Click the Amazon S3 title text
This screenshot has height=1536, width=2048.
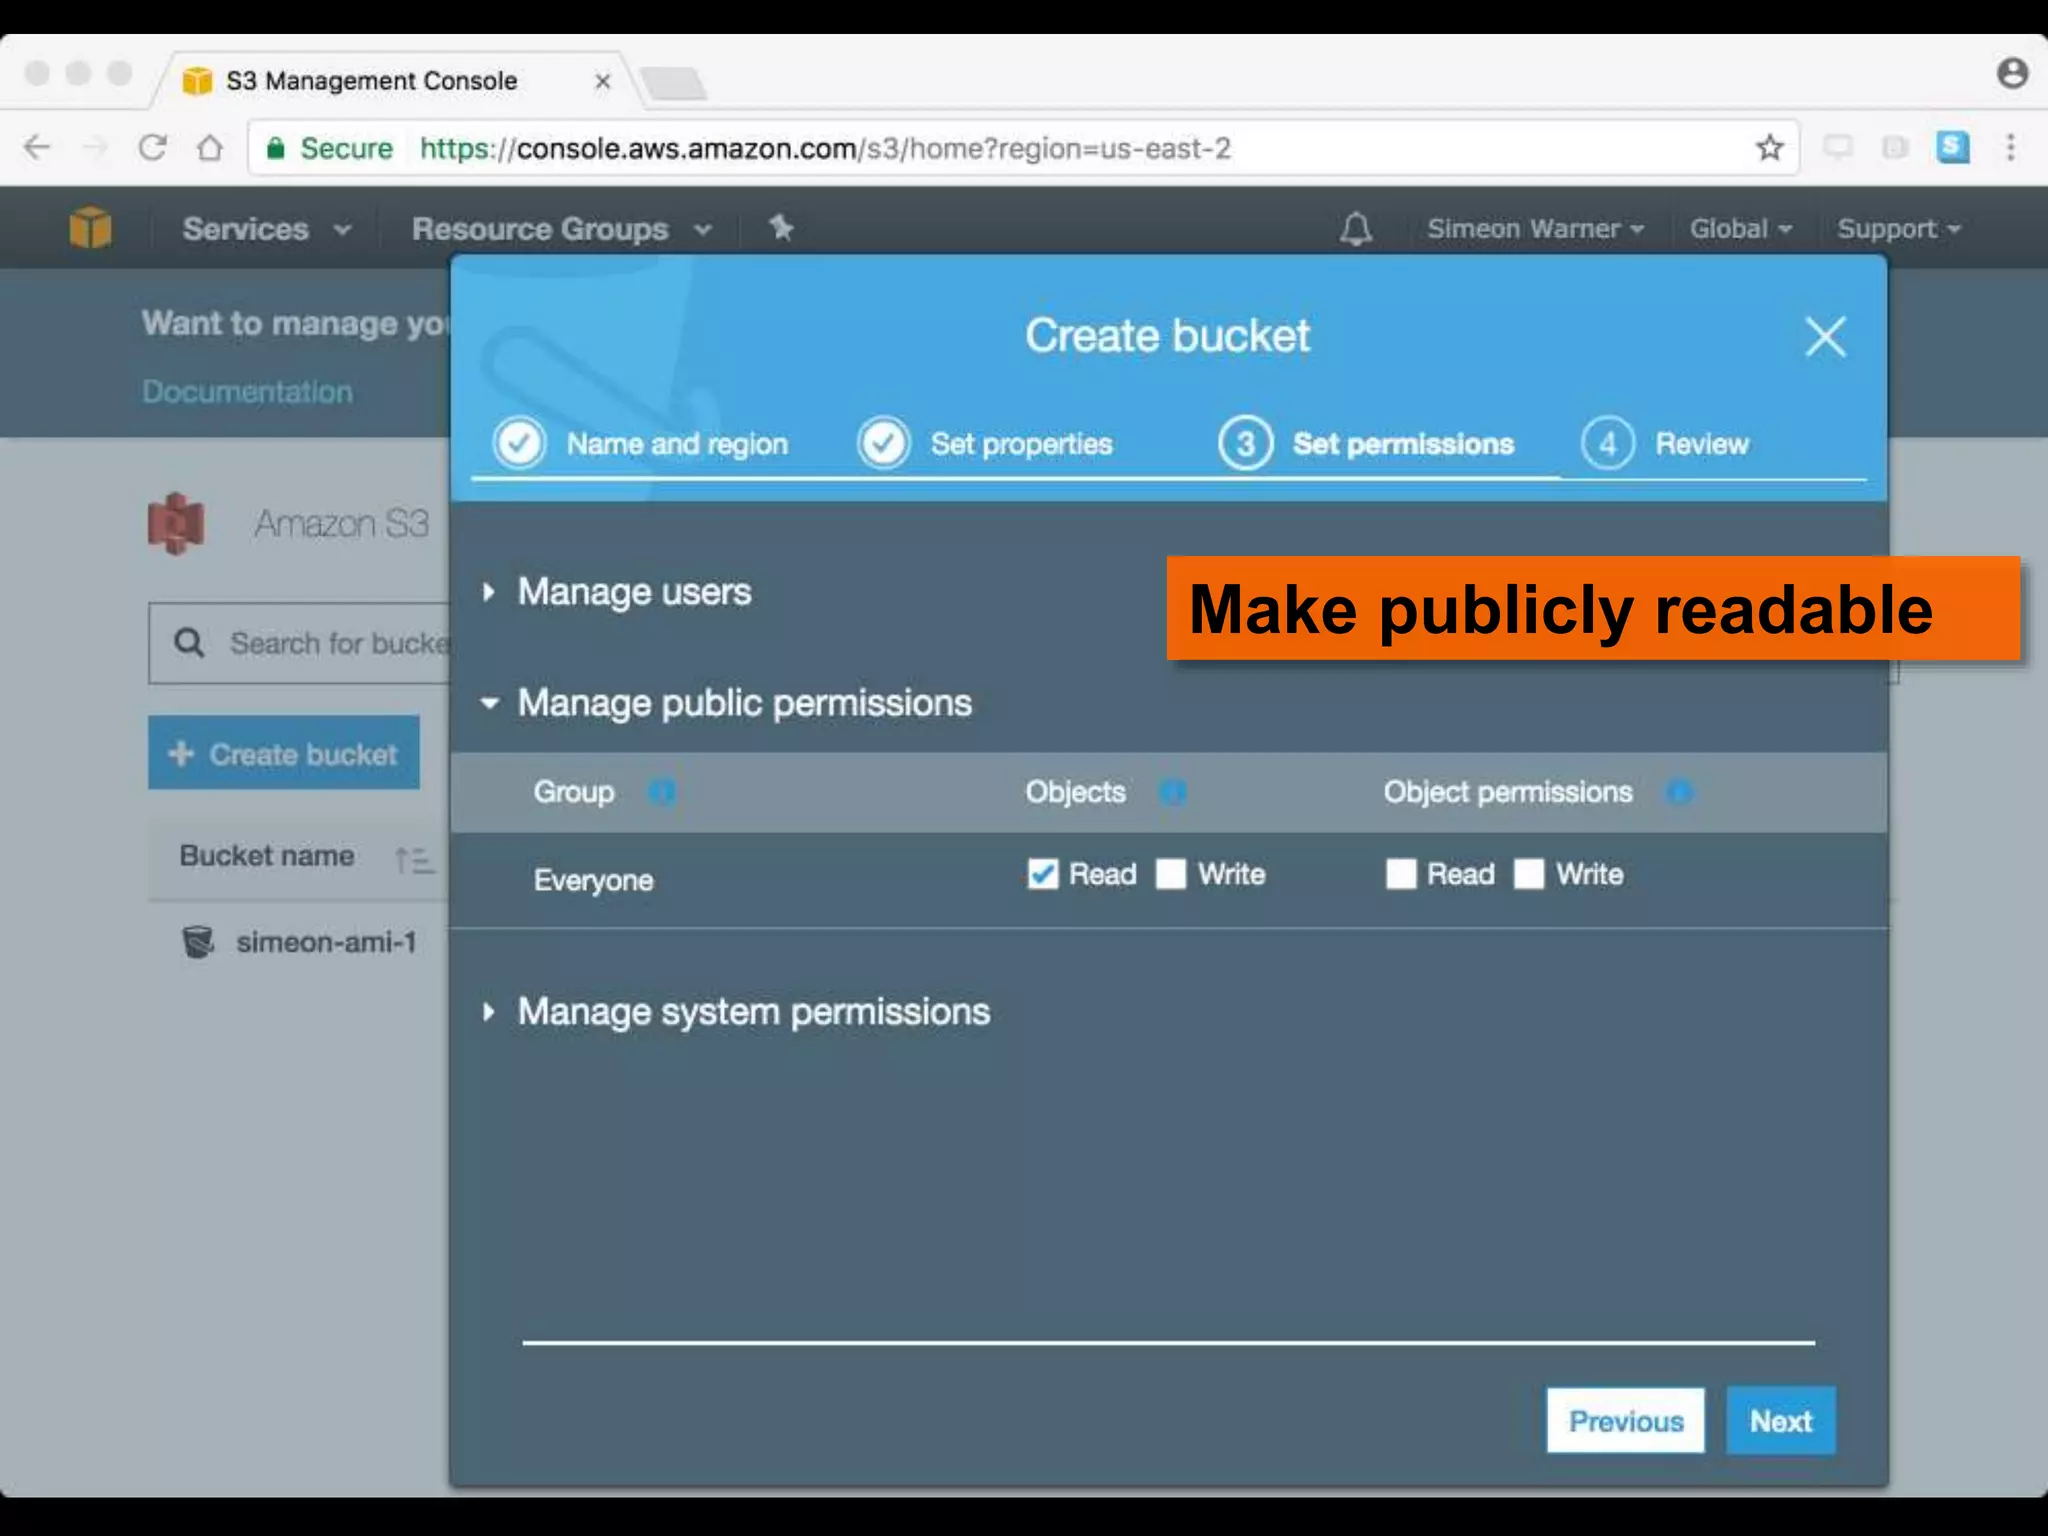click(x=342, y=523)
